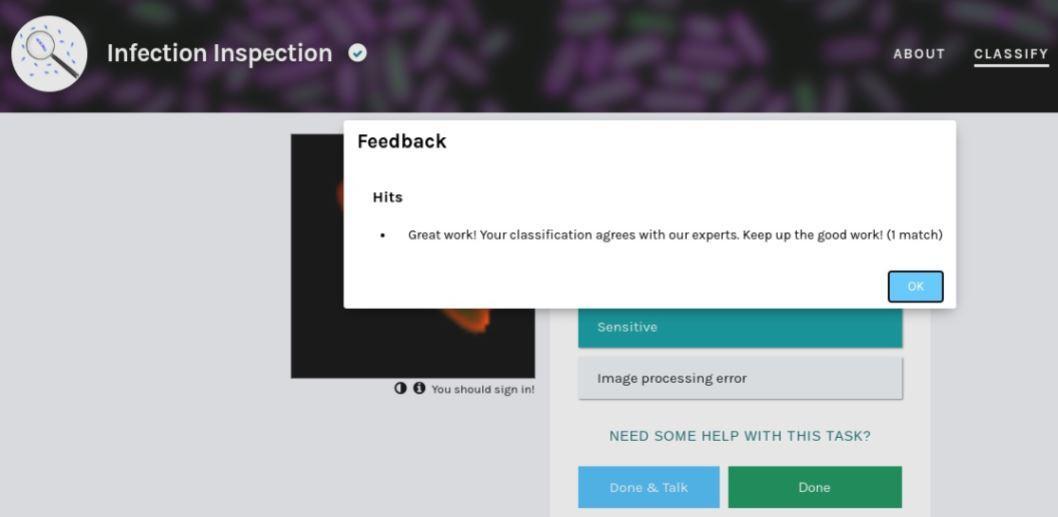Select the Sensitive answer option
Screen dimensions: 1058x517
(739, 327)
